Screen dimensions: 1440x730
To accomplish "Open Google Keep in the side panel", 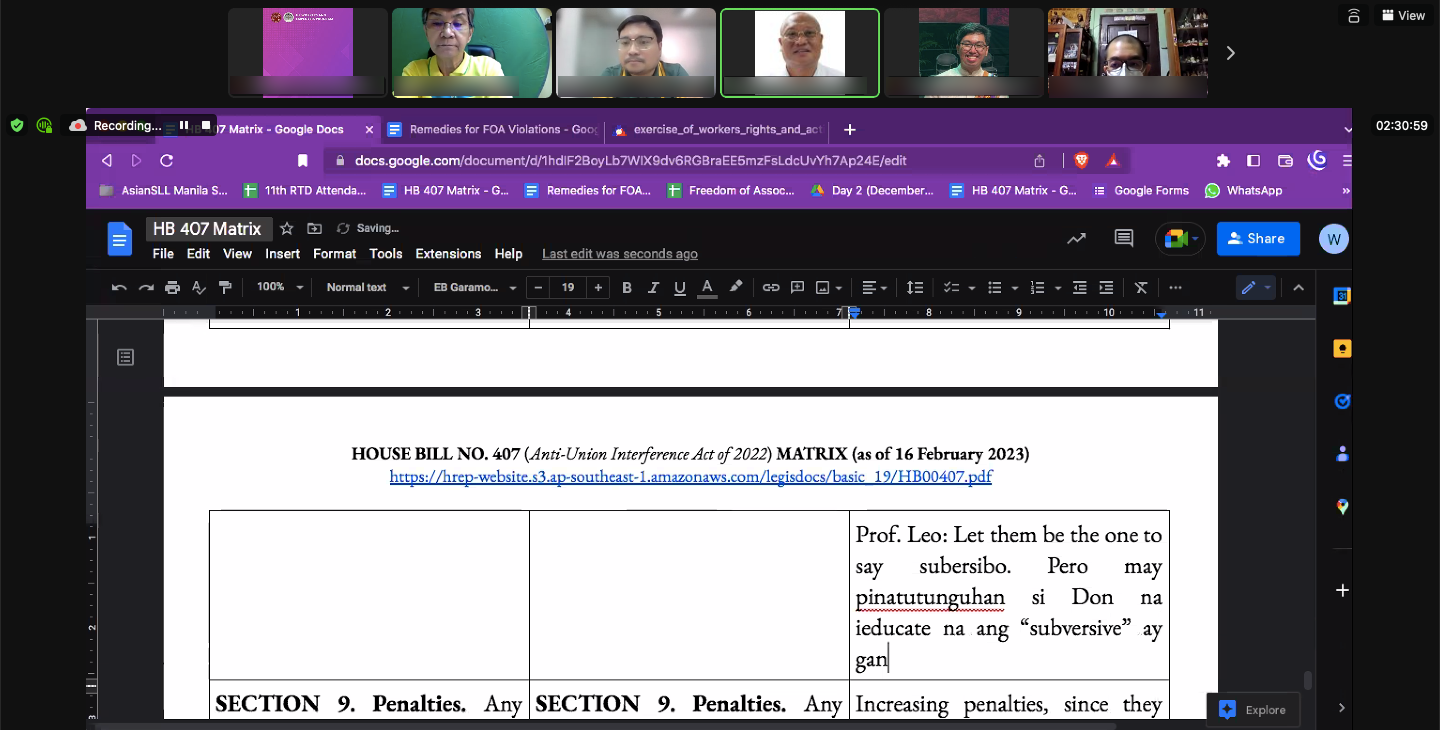I will (1342, 349).
